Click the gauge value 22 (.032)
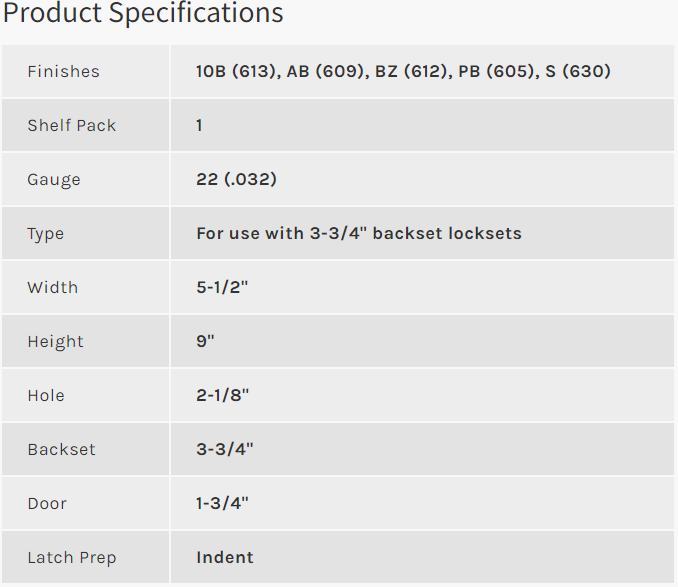678x587 pixels. click(236, 179)
